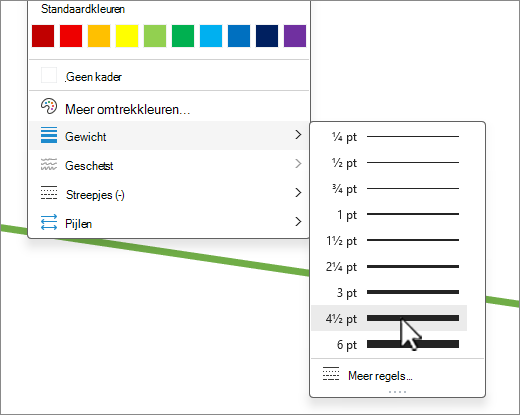Choose the 1 pt line weight
The height and width of the screenshot is (415, 520).
(x=389, y=214)
